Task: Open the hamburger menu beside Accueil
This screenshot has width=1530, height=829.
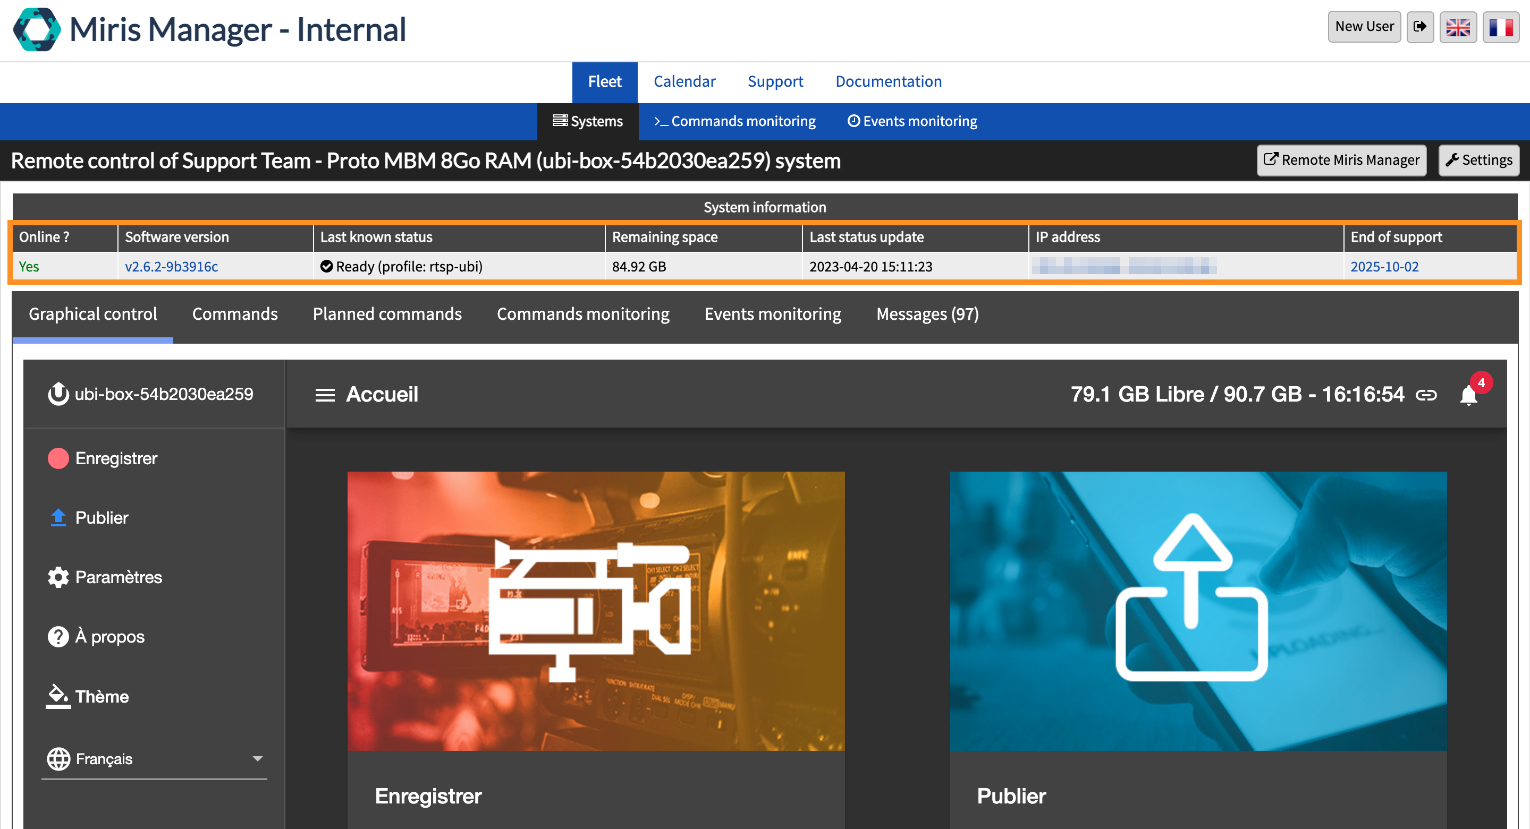Action: [325, 395]
